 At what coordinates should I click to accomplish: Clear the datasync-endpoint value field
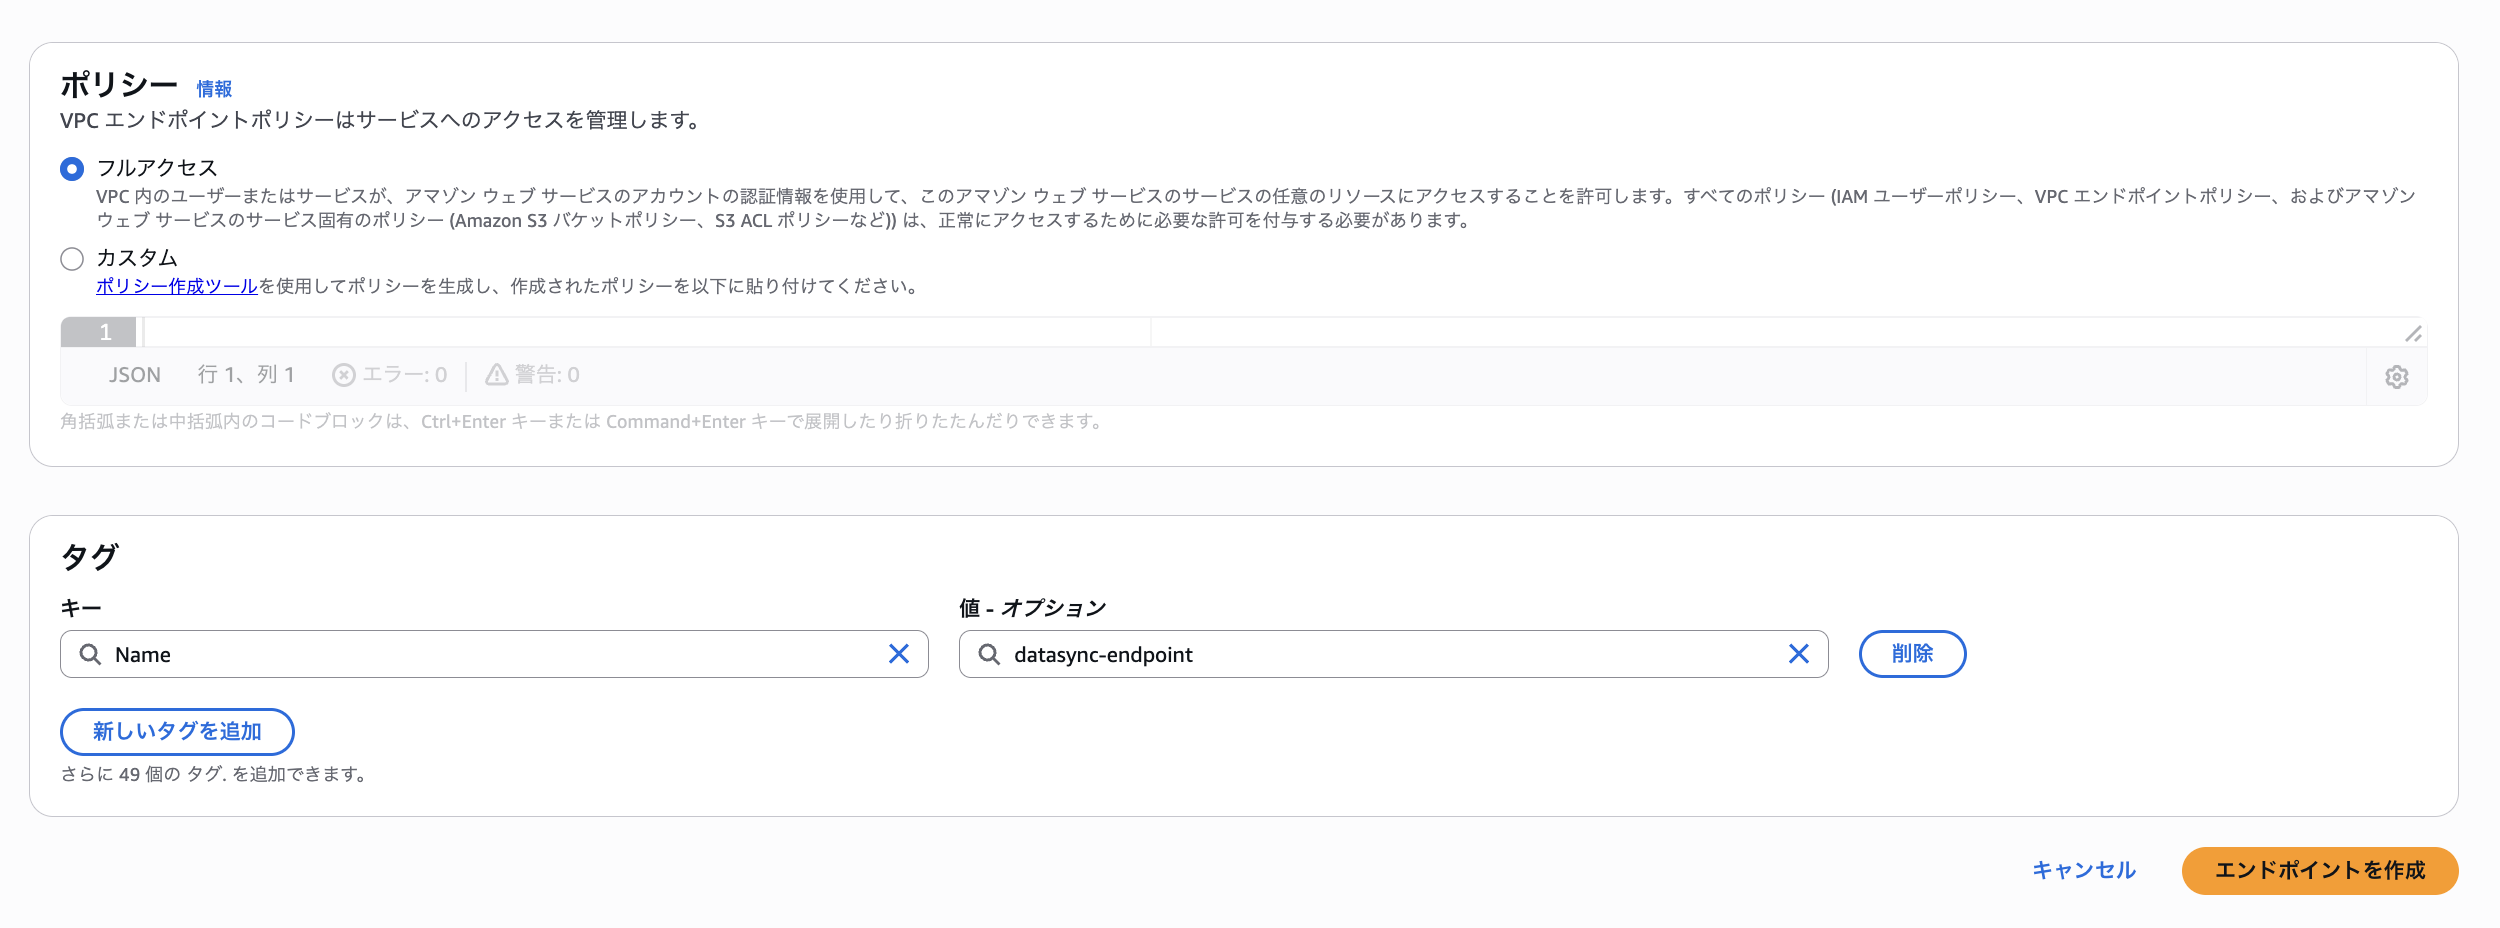[1799, 654]
